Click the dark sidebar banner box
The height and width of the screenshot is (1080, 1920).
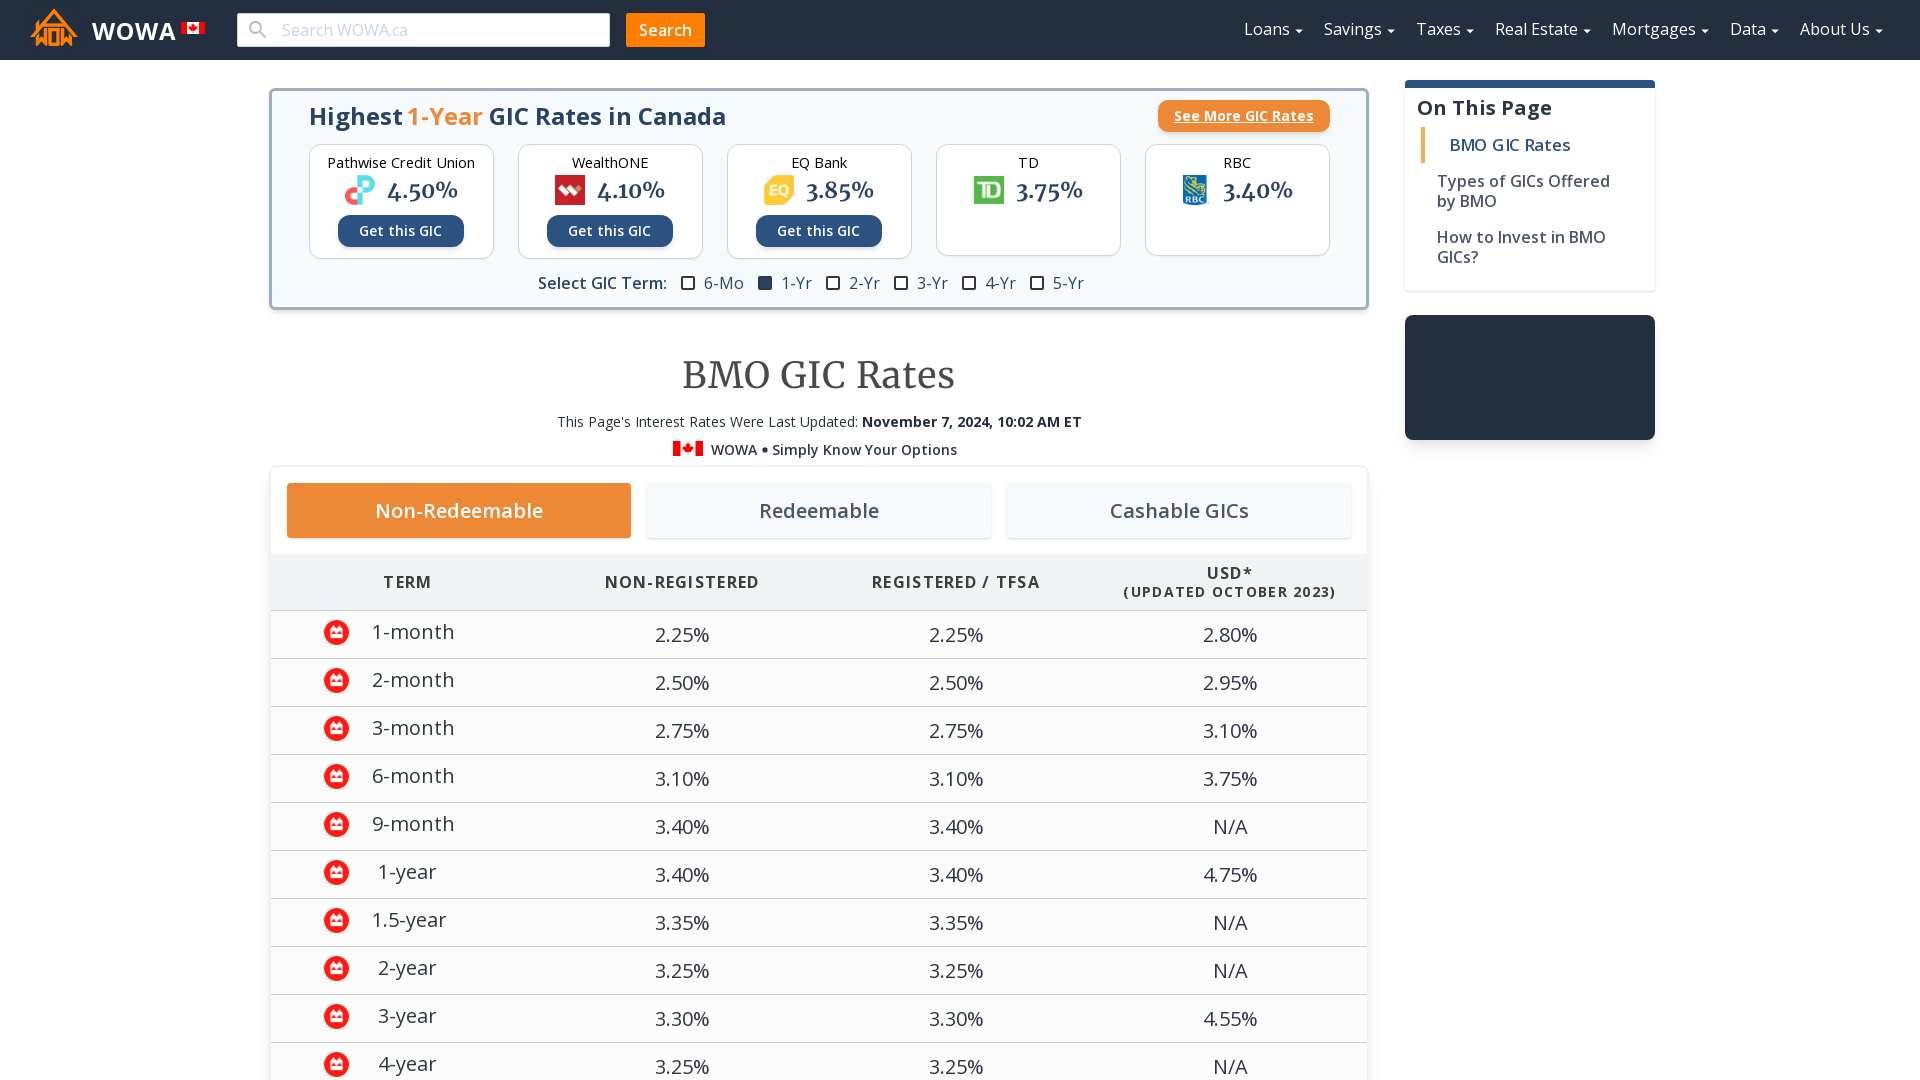[1529, 377]
